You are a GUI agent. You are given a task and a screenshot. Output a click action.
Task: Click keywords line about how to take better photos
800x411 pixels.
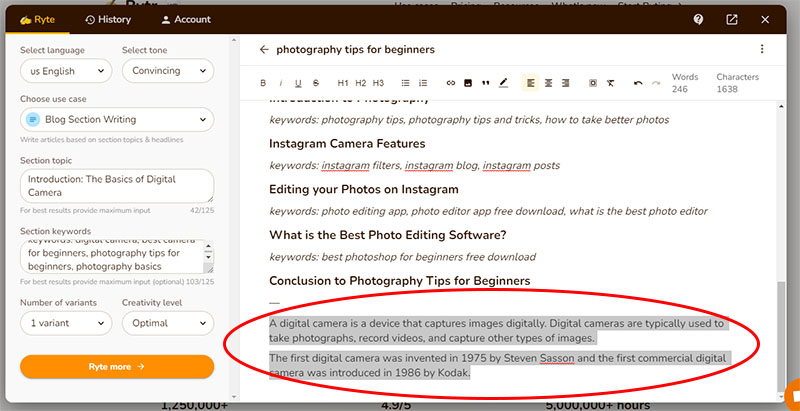[469, 120]
